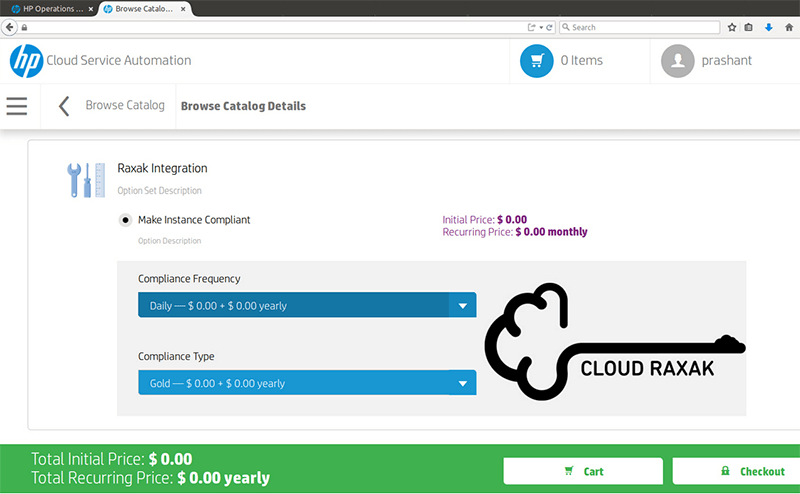Click the browser home icon
The image size is (800, 494).
click(x=789, y=27)
